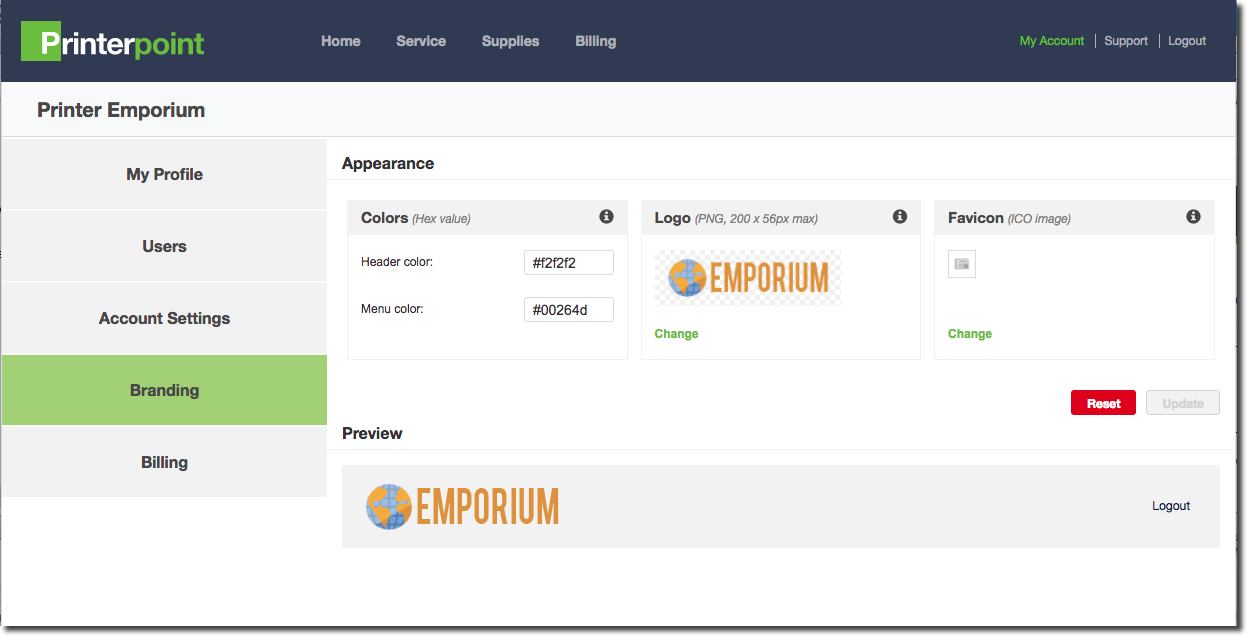Switch to the Users sidebar tab

tap(164, 246)
